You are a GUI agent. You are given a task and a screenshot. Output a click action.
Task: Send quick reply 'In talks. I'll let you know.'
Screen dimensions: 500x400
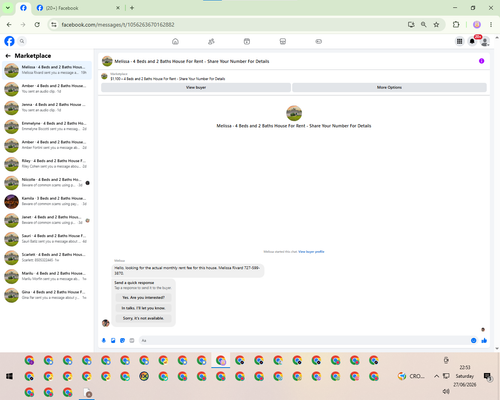pyautogui.click(x=143, y=308)
